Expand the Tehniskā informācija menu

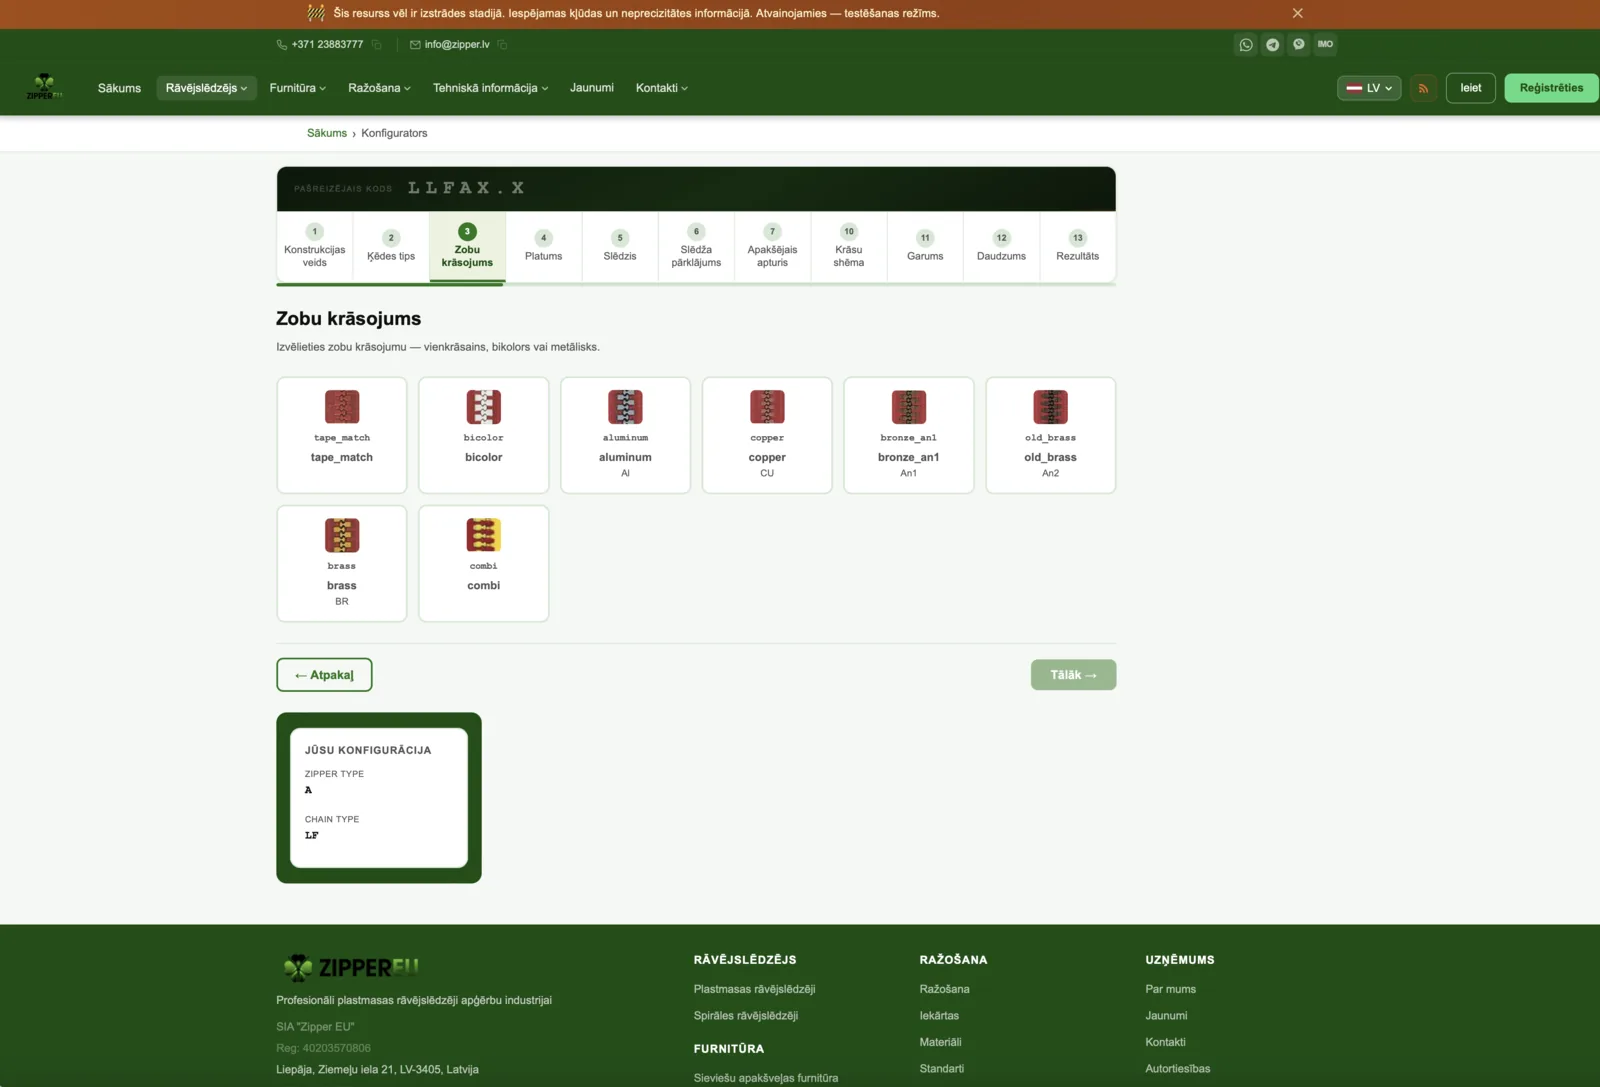point(490,88)
